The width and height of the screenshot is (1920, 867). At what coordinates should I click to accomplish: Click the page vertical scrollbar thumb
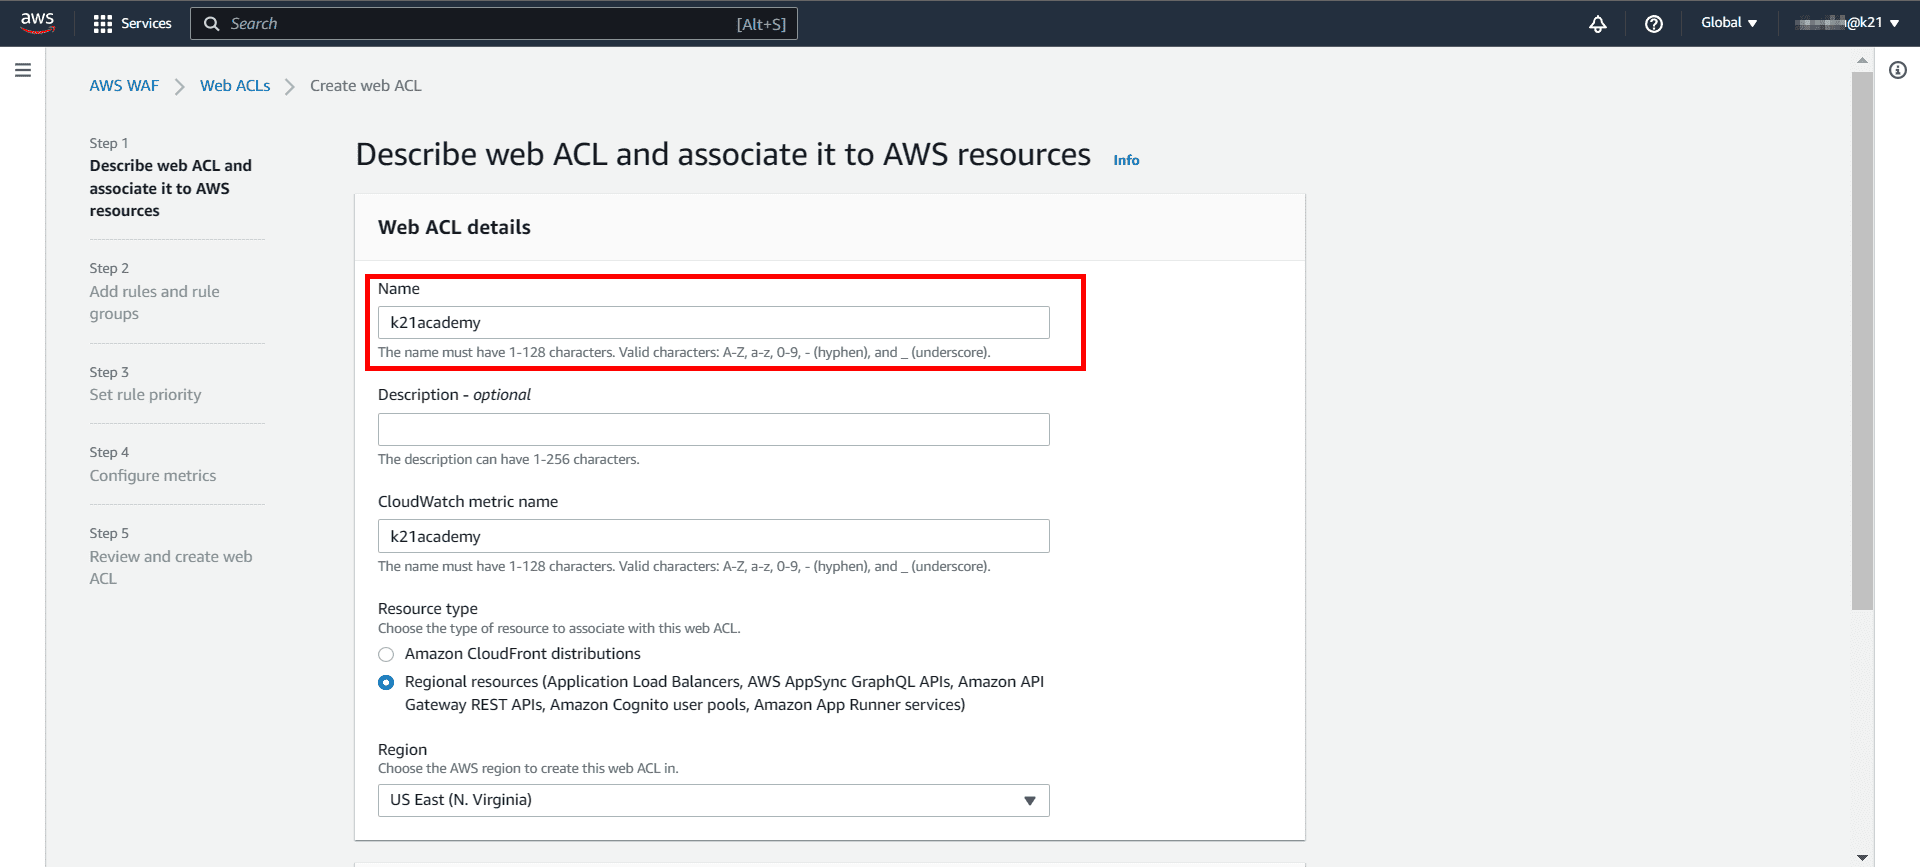(x=1862, y=340)
